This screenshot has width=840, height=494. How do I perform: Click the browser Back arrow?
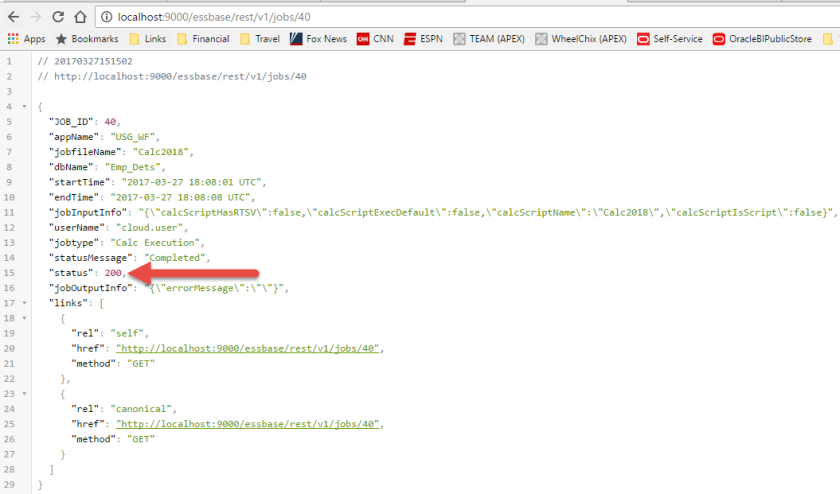tap(13, 17)
